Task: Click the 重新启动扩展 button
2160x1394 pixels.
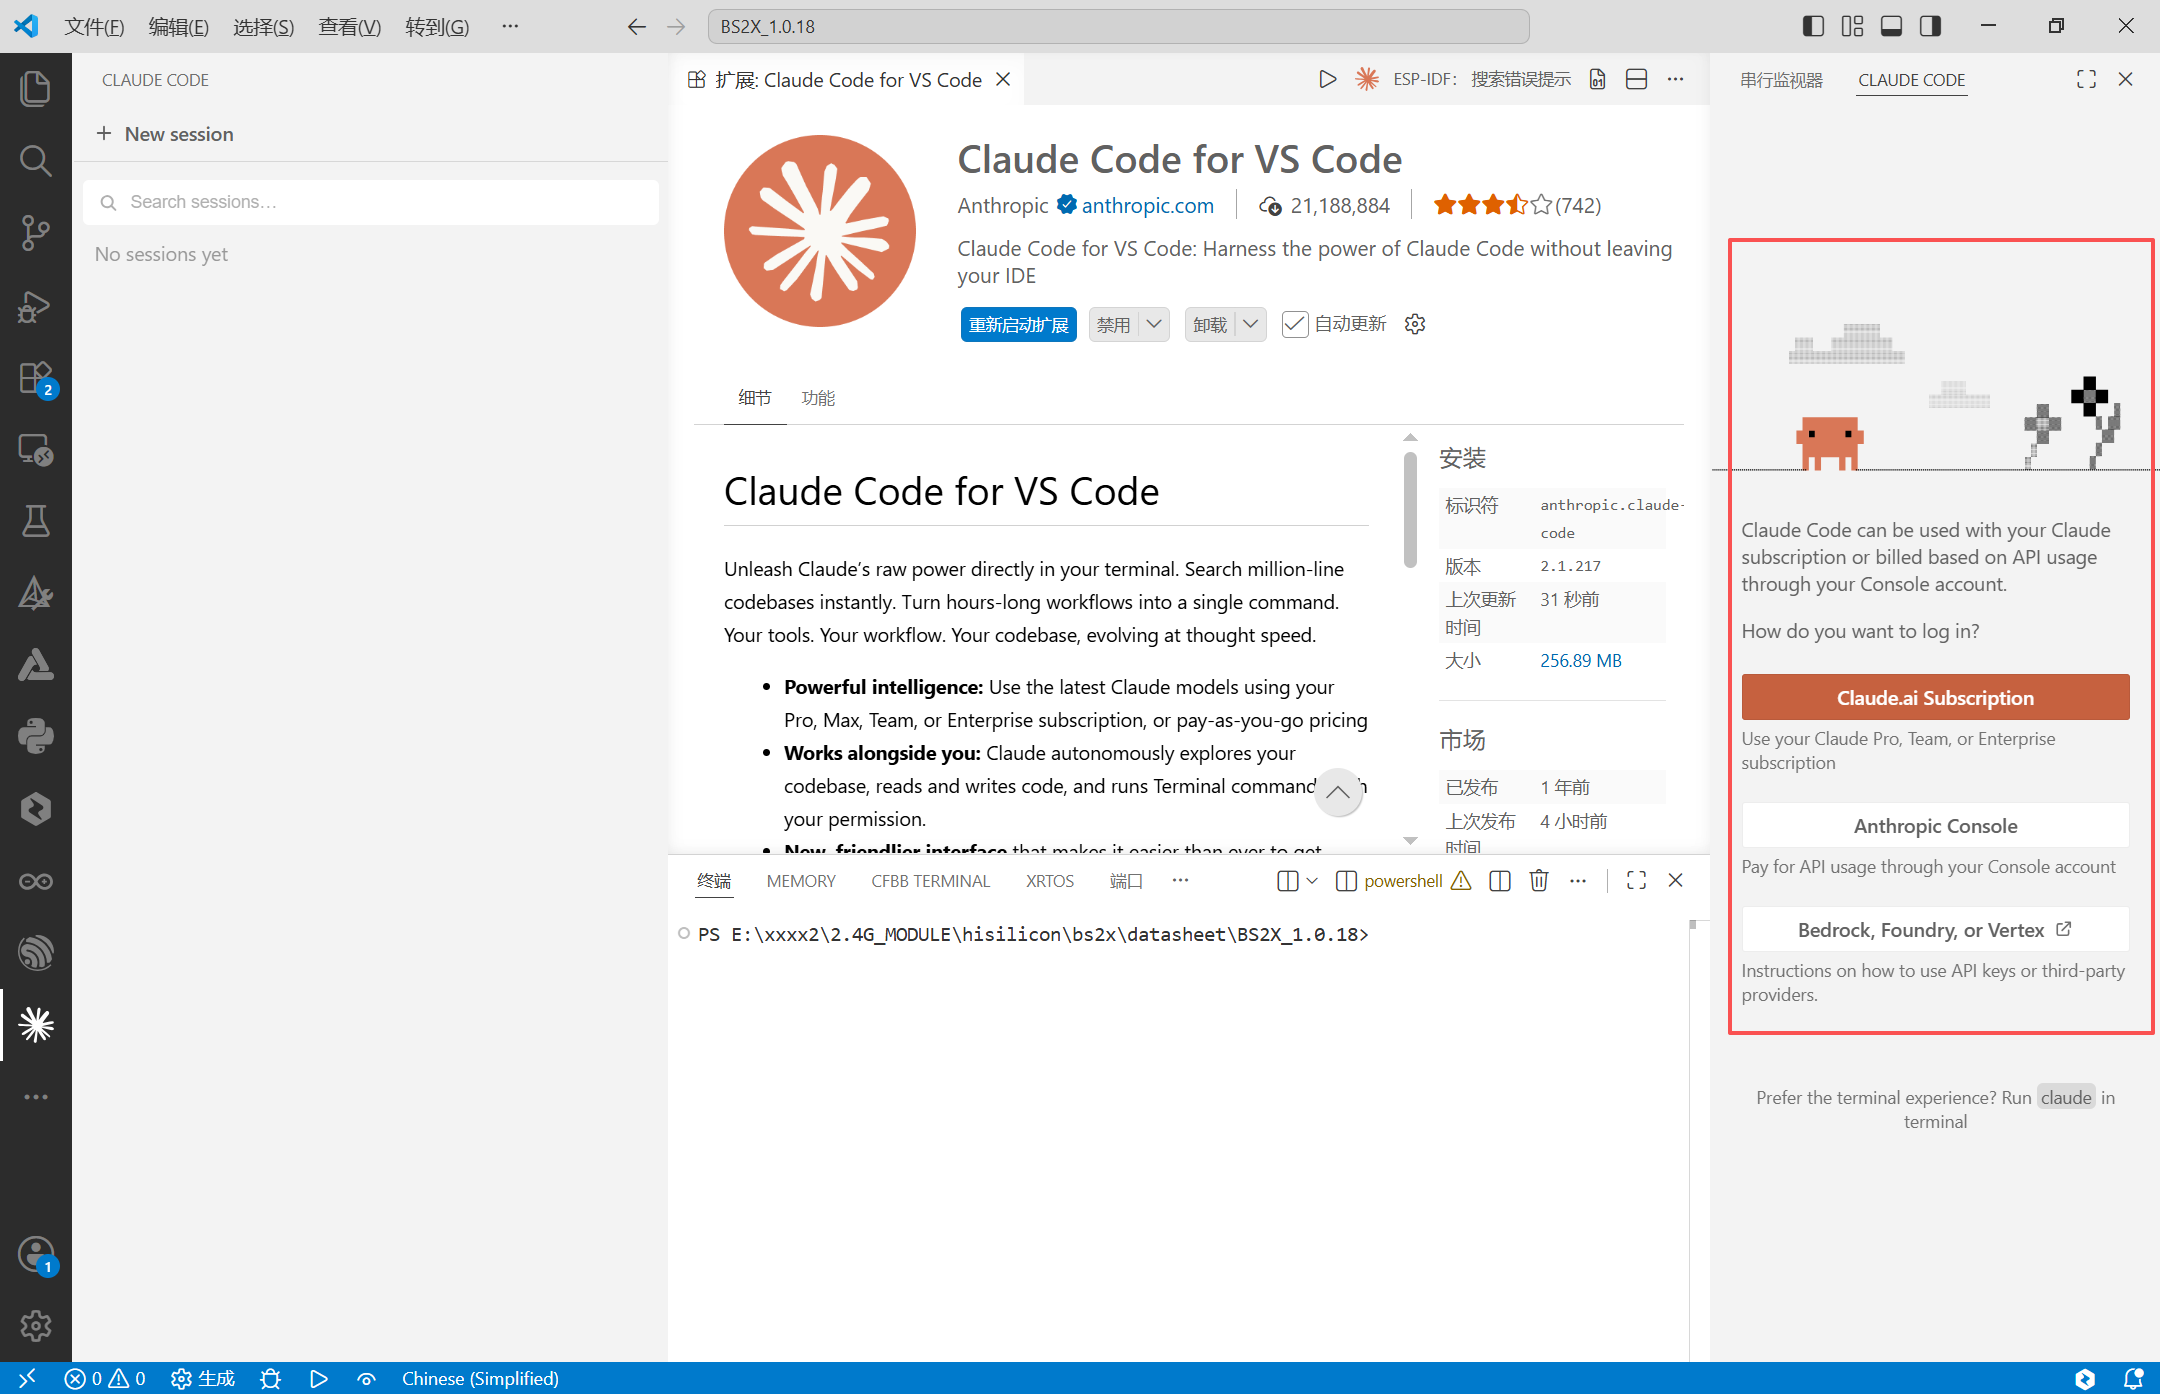Action: pyautogui.click(x=1018, y=324)
